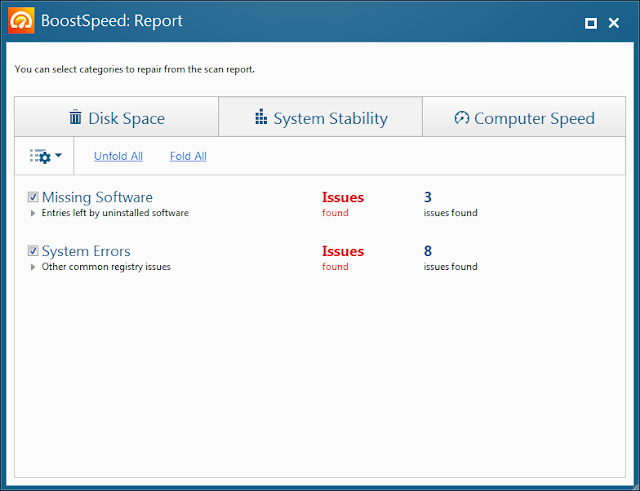Select the System Stability tab

click(x=320, y=118)
